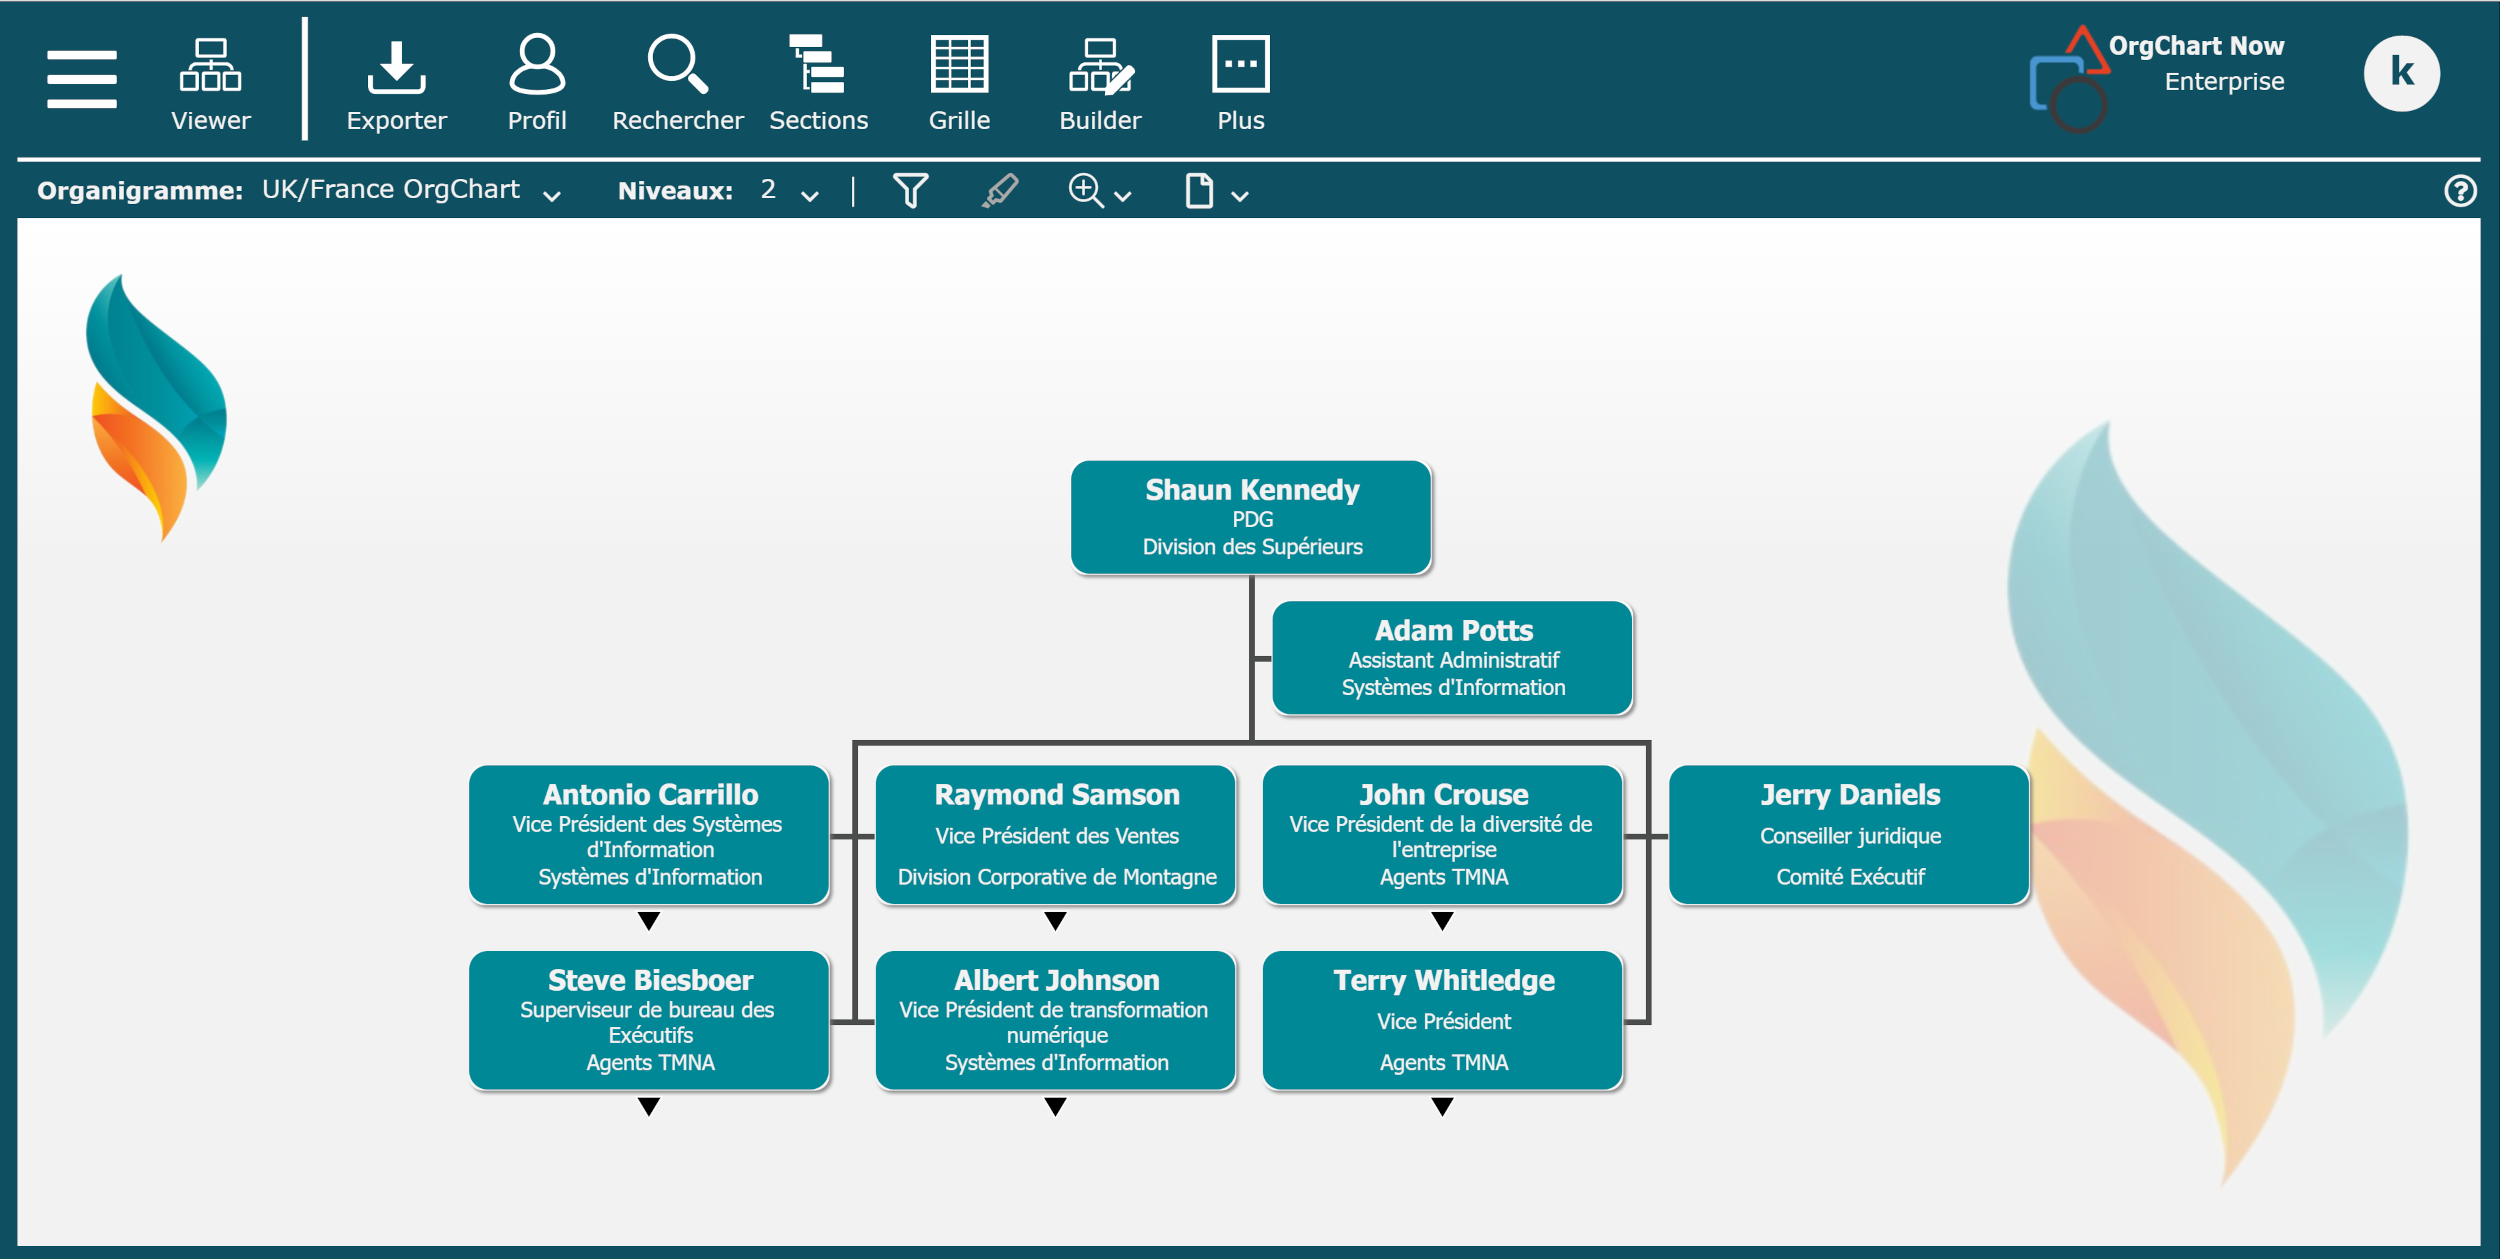Open the filter funnel tool
Viewport: 2500px width, 1259px height.
click(910, 190)
